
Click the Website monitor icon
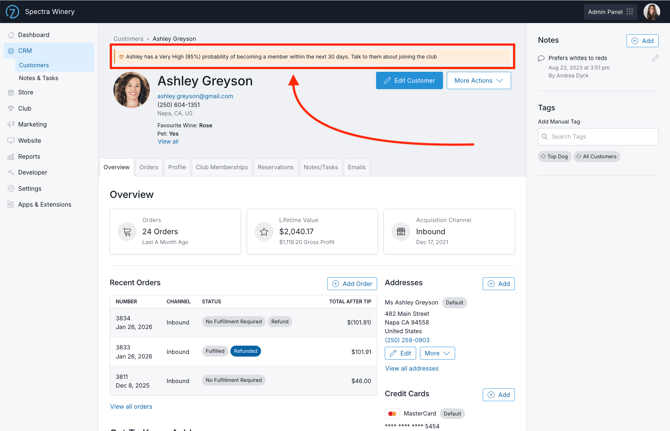11,141
